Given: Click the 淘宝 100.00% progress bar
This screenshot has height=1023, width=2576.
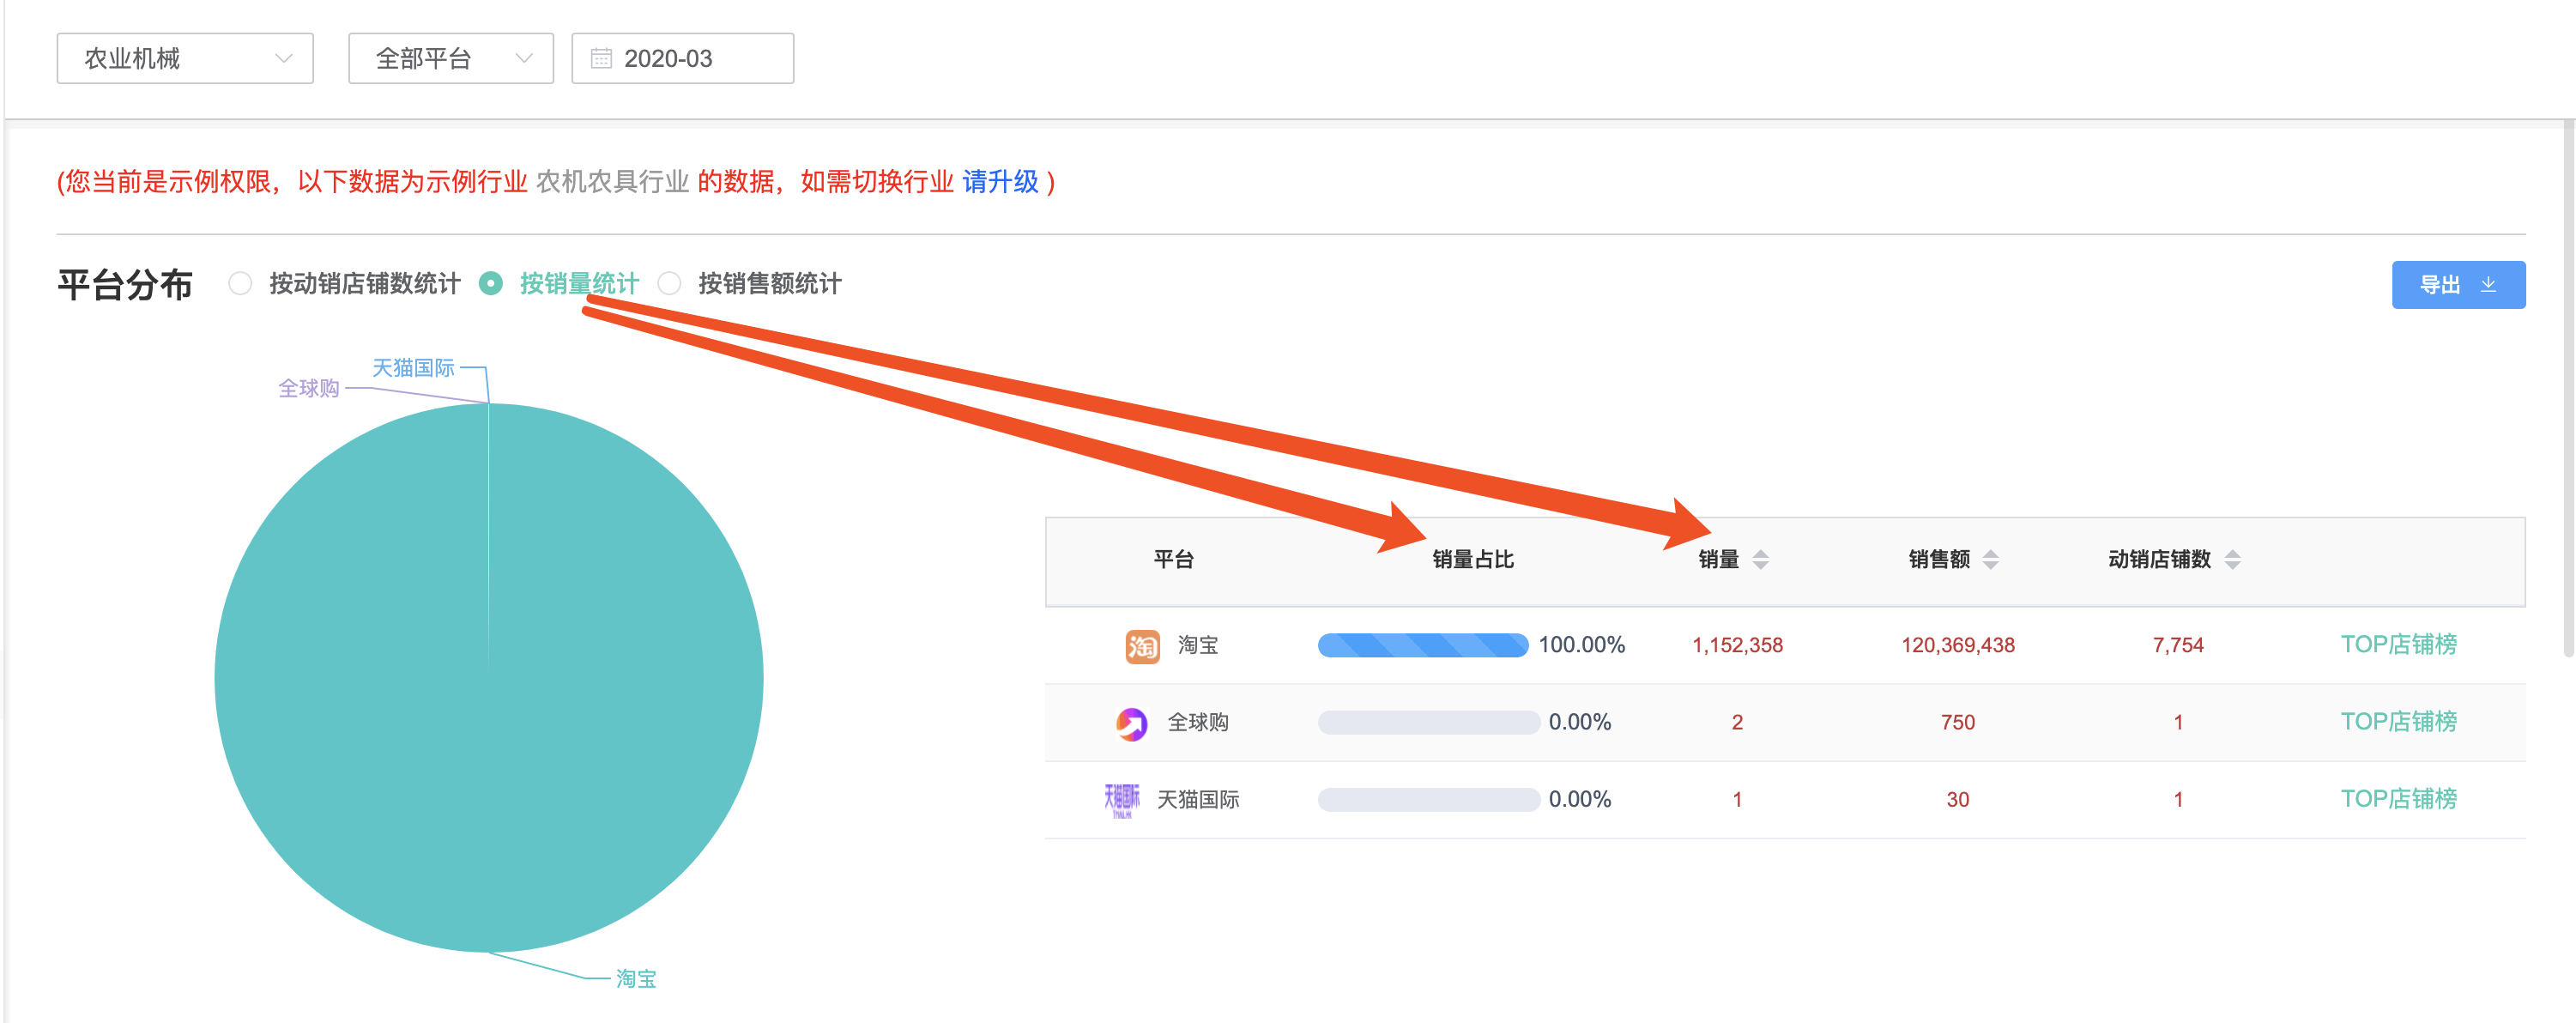Looking at the screenshot, I should (x=1422, y=645).
